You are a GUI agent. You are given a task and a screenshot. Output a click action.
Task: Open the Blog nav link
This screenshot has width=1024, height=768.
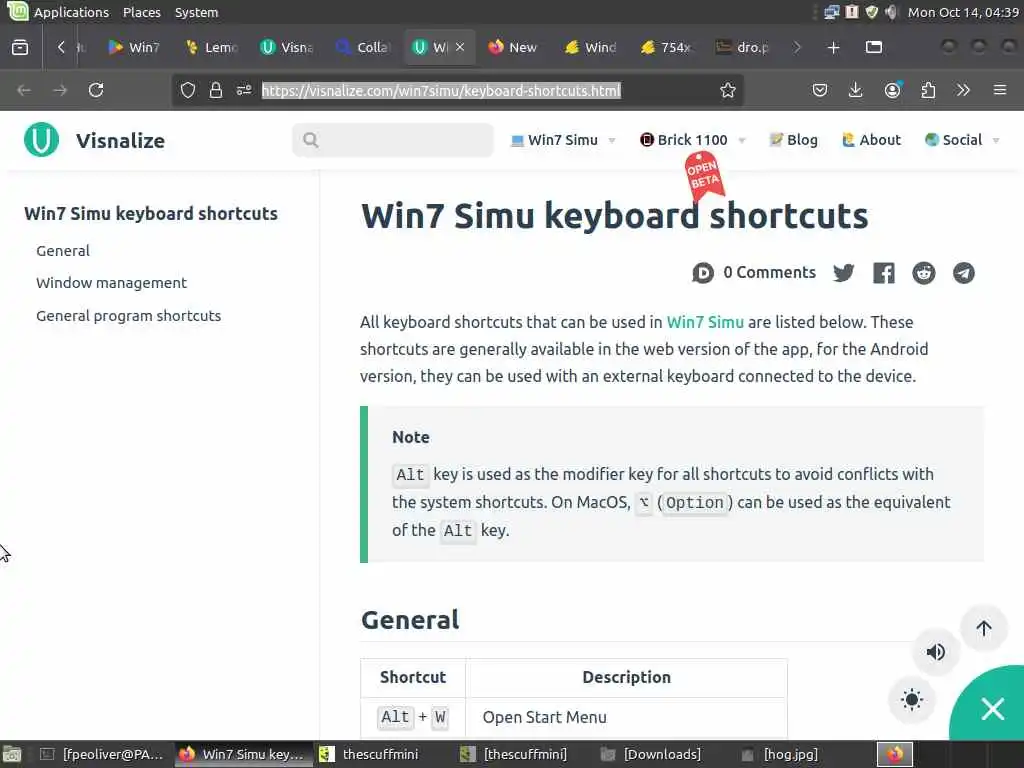point(793,140)
